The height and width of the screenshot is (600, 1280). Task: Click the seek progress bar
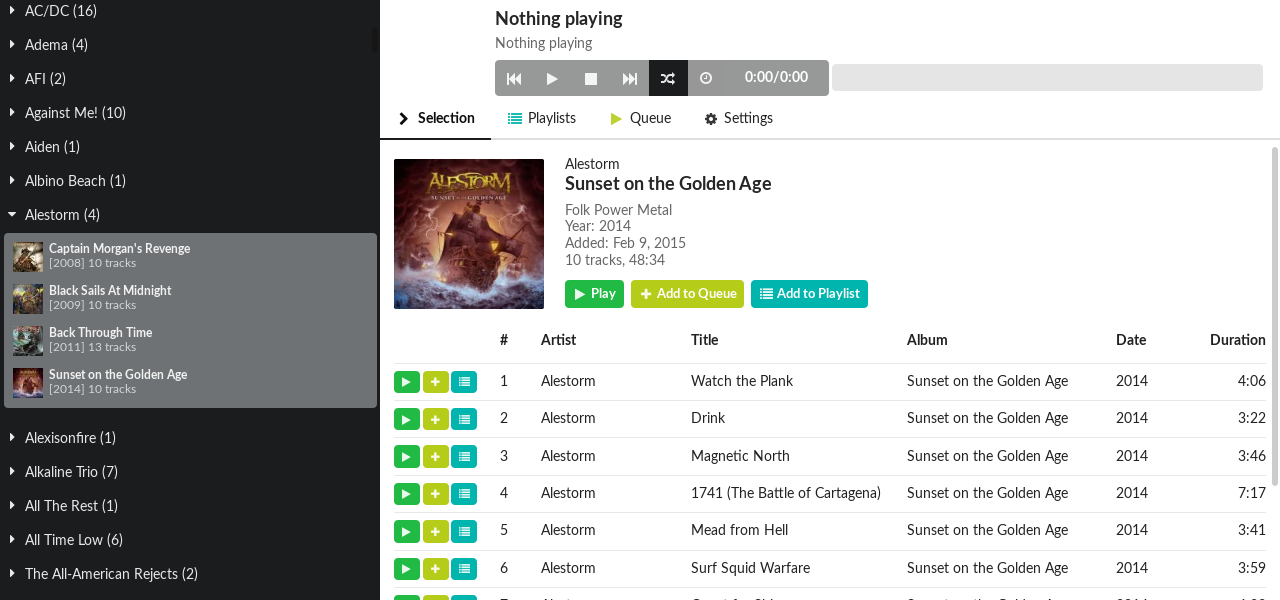coord(1046,78)
